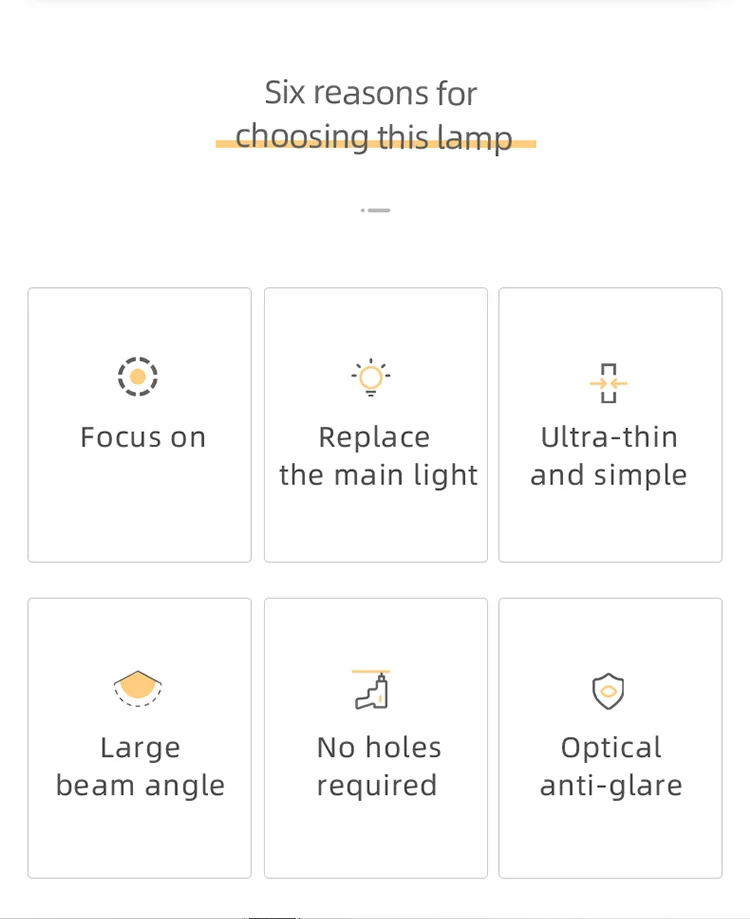Screen dimensions: 750x919
Task: Click the drill no-holes icon
Action: pyautogui.click(x=371, y=690)
